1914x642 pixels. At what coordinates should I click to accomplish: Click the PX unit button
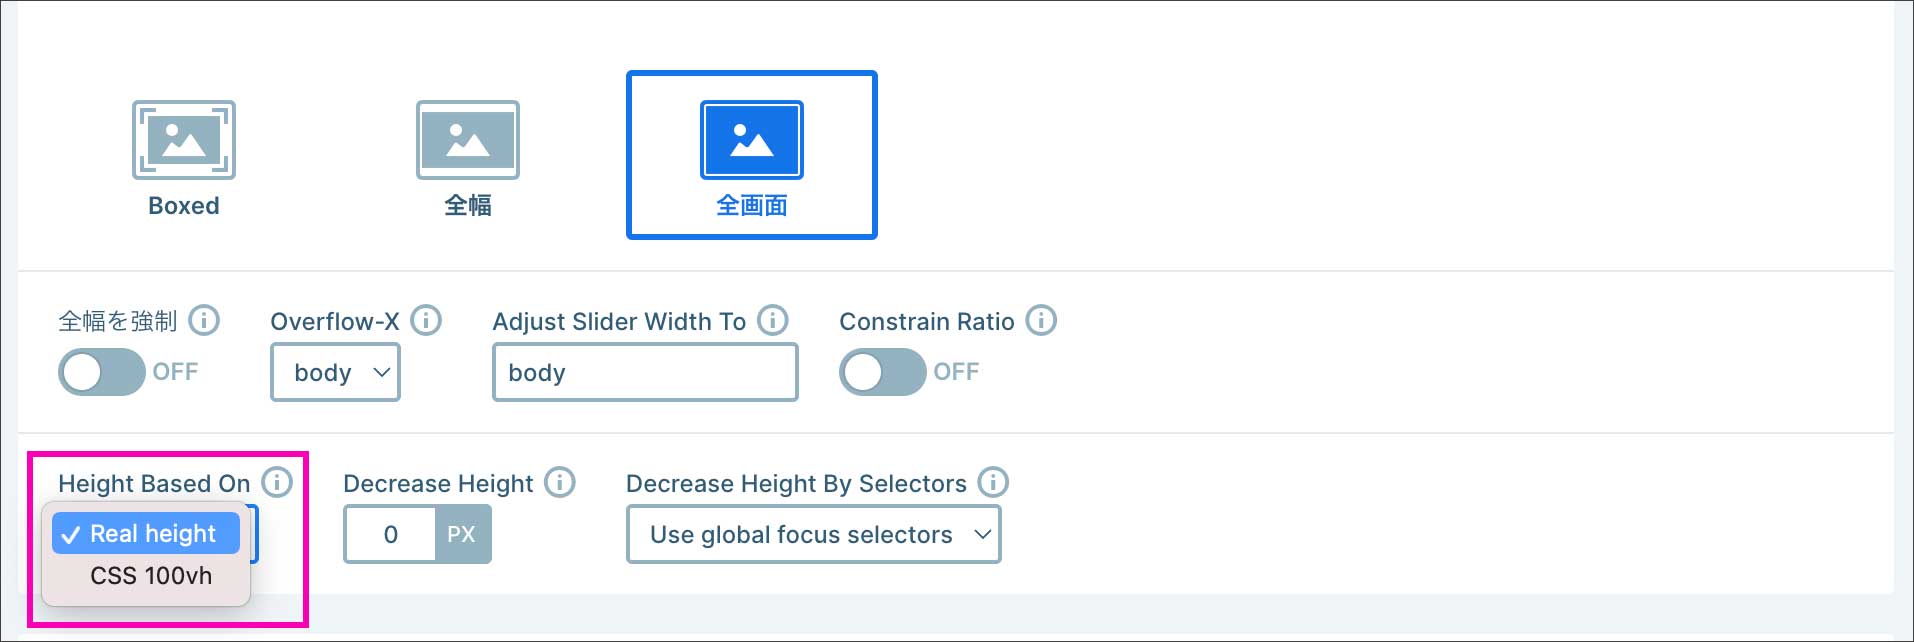[x=462, y=535]
